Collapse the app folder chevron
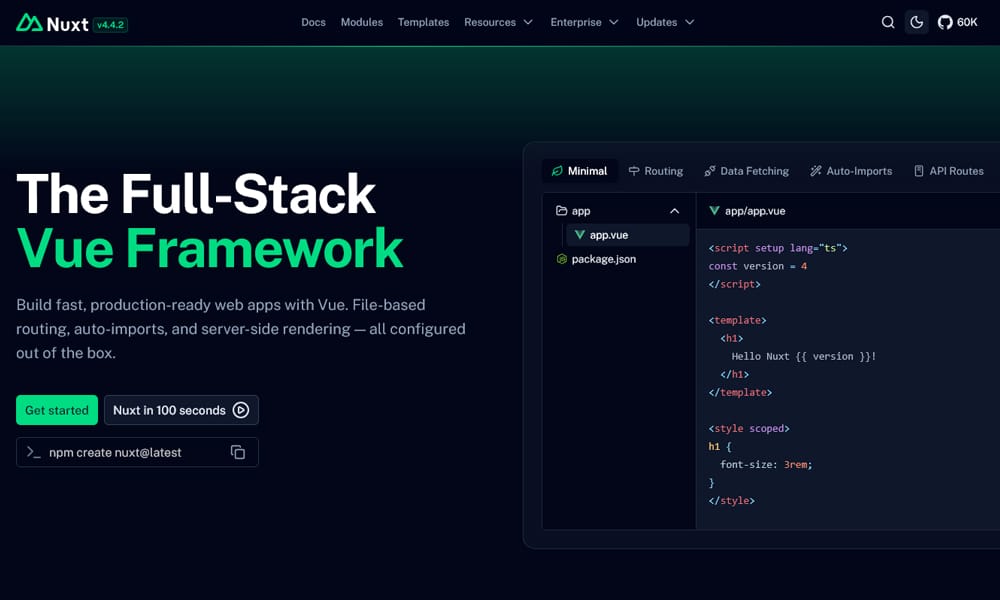1000x600 pixels. coord(674,211)
